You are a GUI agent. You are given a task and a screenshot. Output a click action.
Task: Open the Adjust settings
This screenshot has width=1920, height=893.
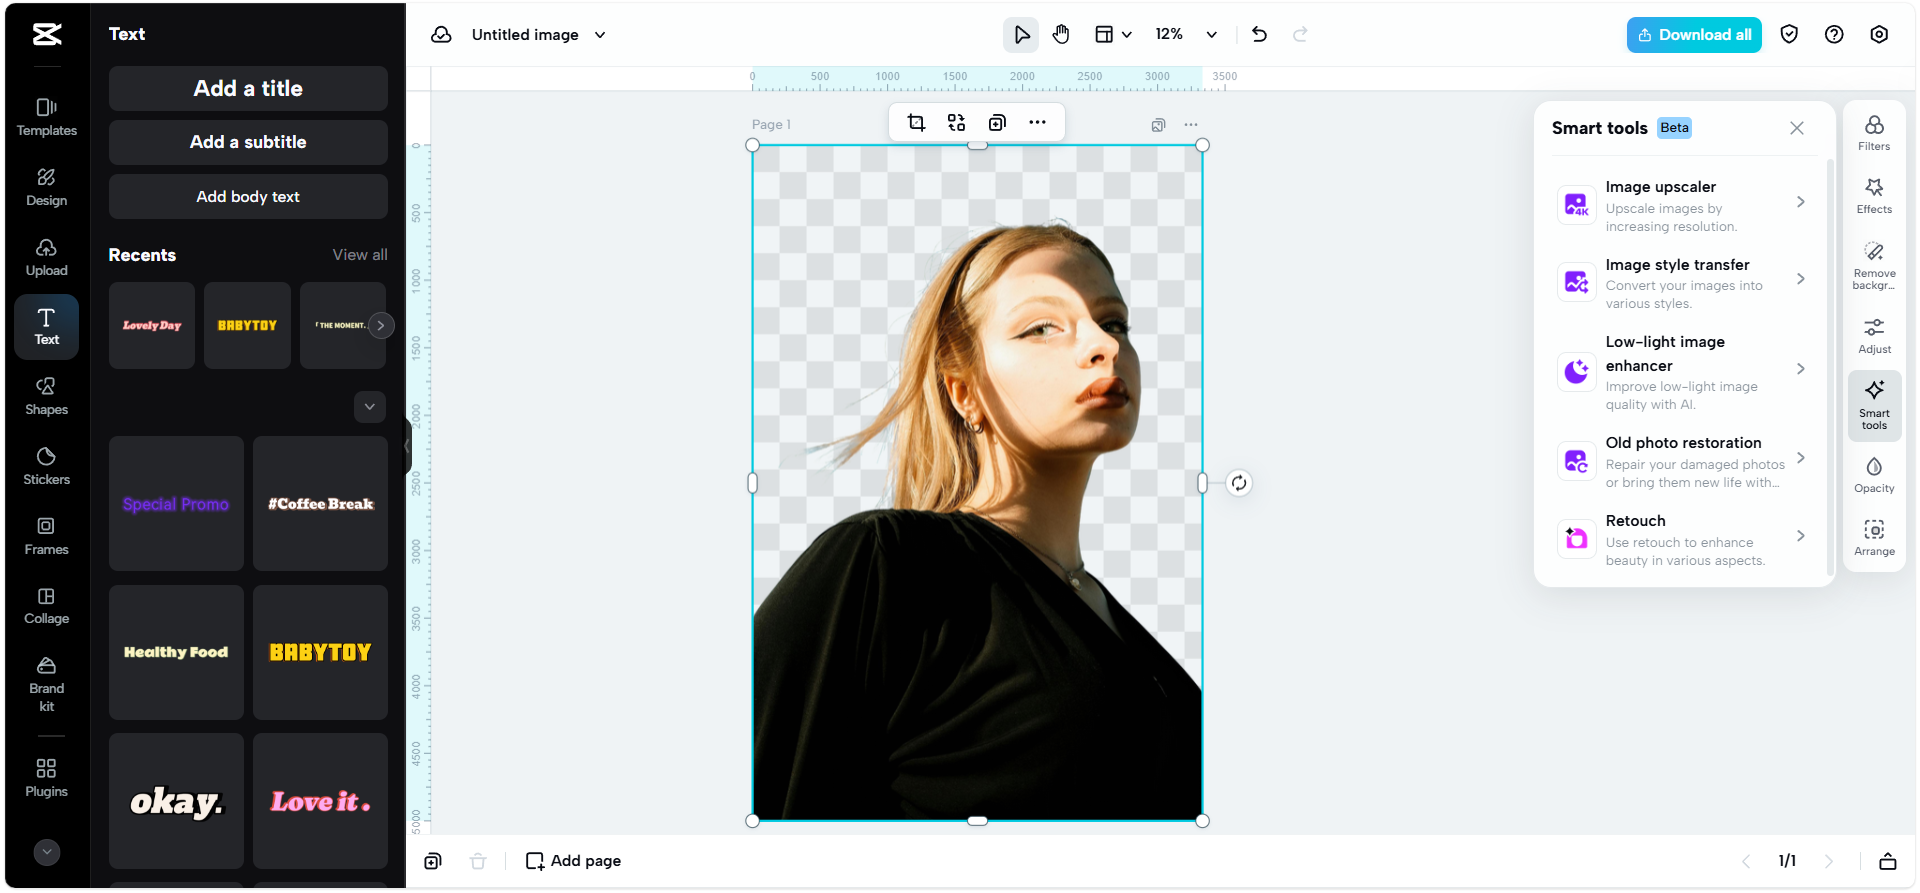coord(1873,336)
